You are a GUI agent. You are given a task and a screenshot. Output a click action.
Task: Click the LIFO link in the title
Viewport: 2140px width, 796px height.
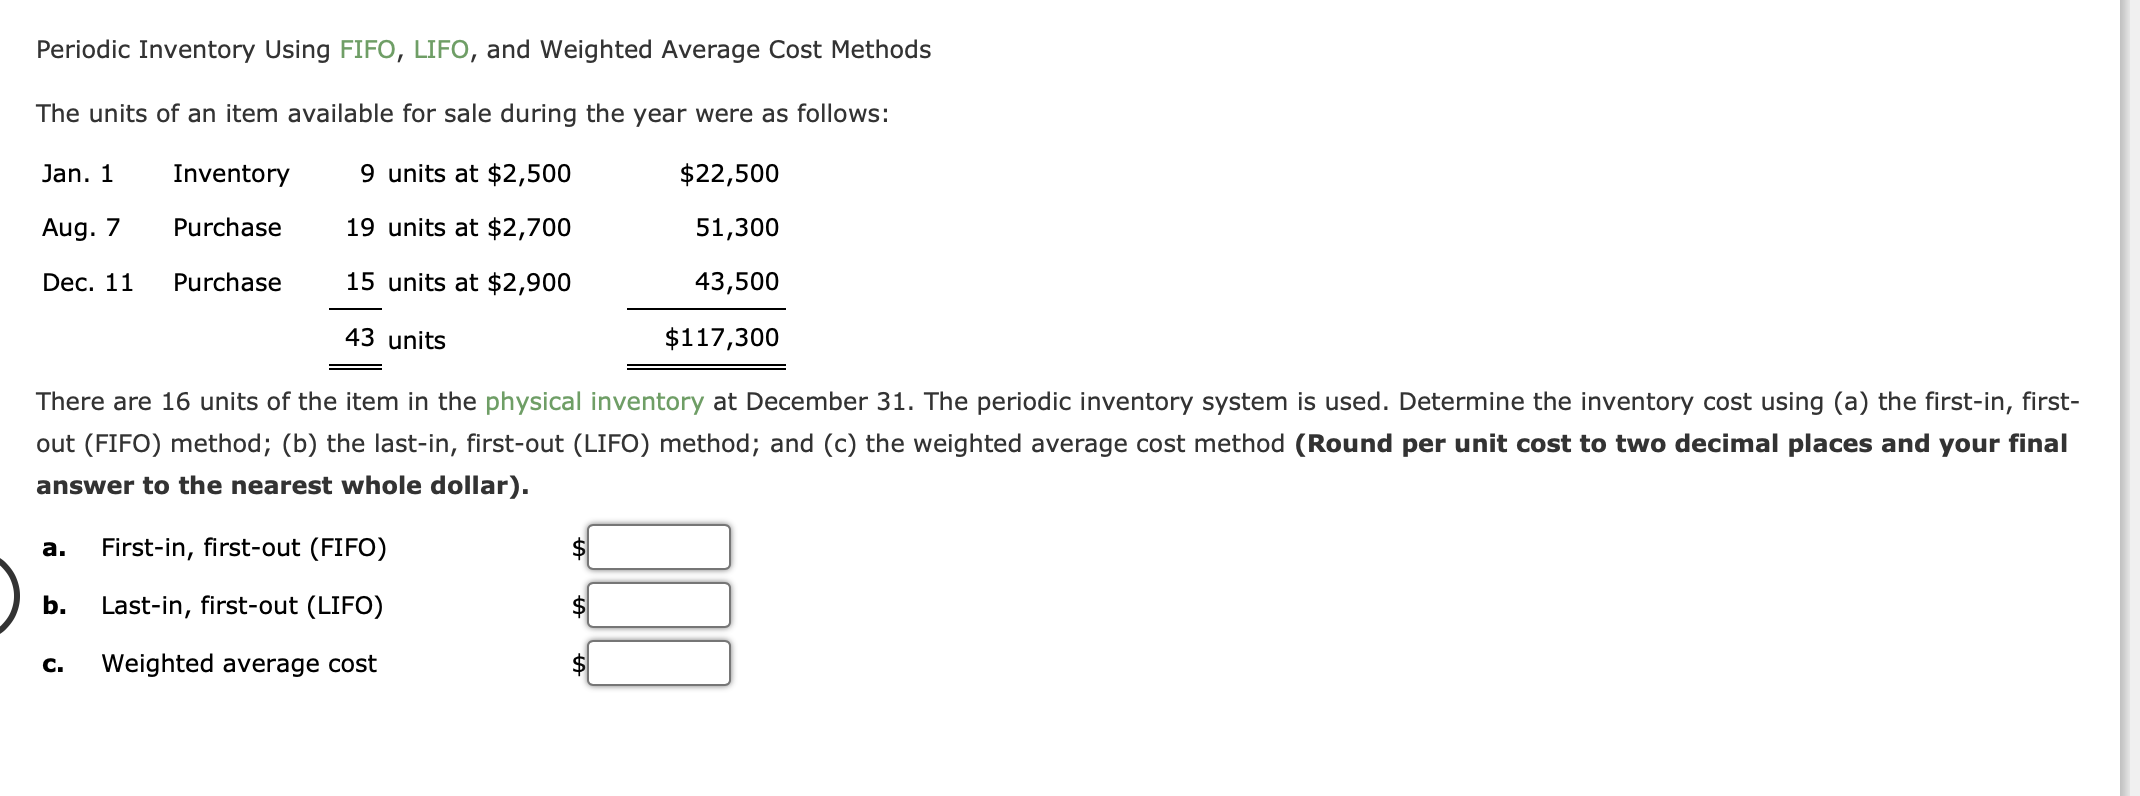(x=438, y=48)
